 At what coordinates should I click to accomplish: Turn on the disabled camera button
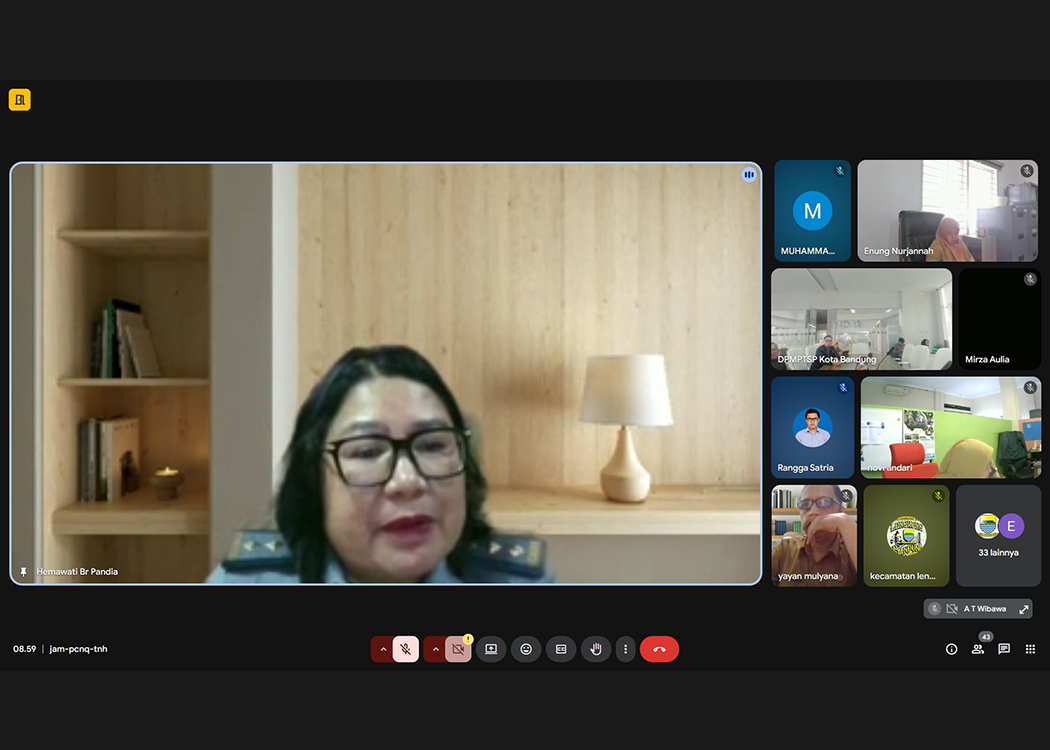click(x=458, y=649)
